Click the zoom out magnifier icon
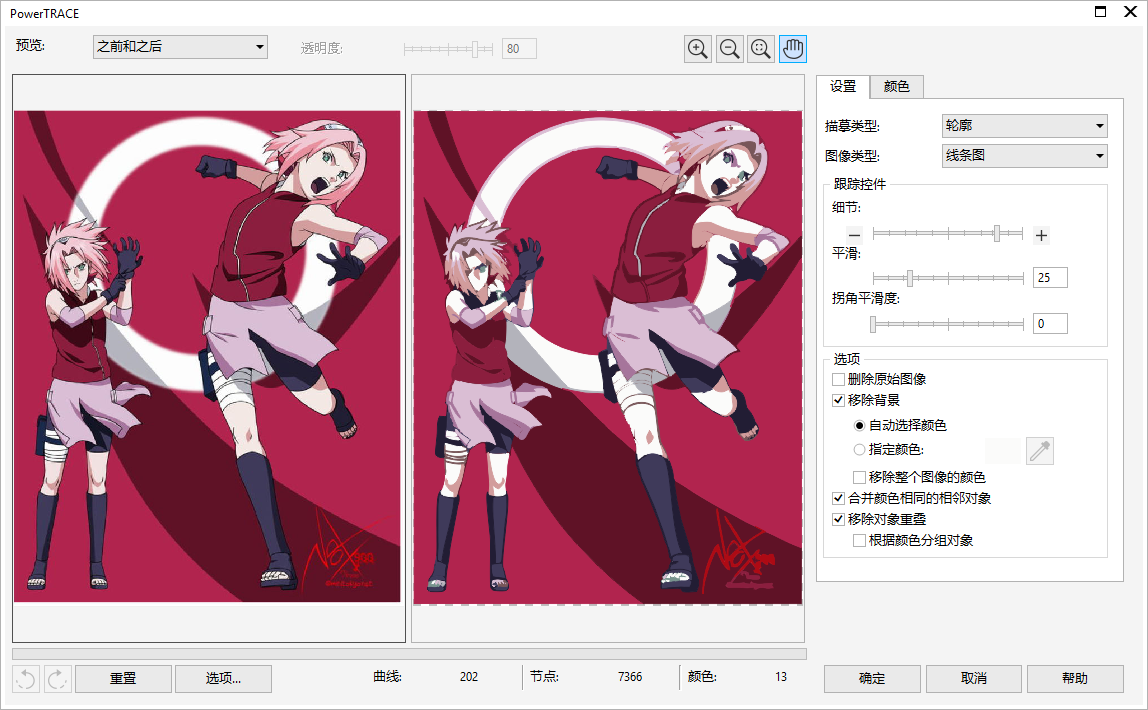Image resolution: width=1148 pixels, height=710 pixels. [x=729, y=49]
